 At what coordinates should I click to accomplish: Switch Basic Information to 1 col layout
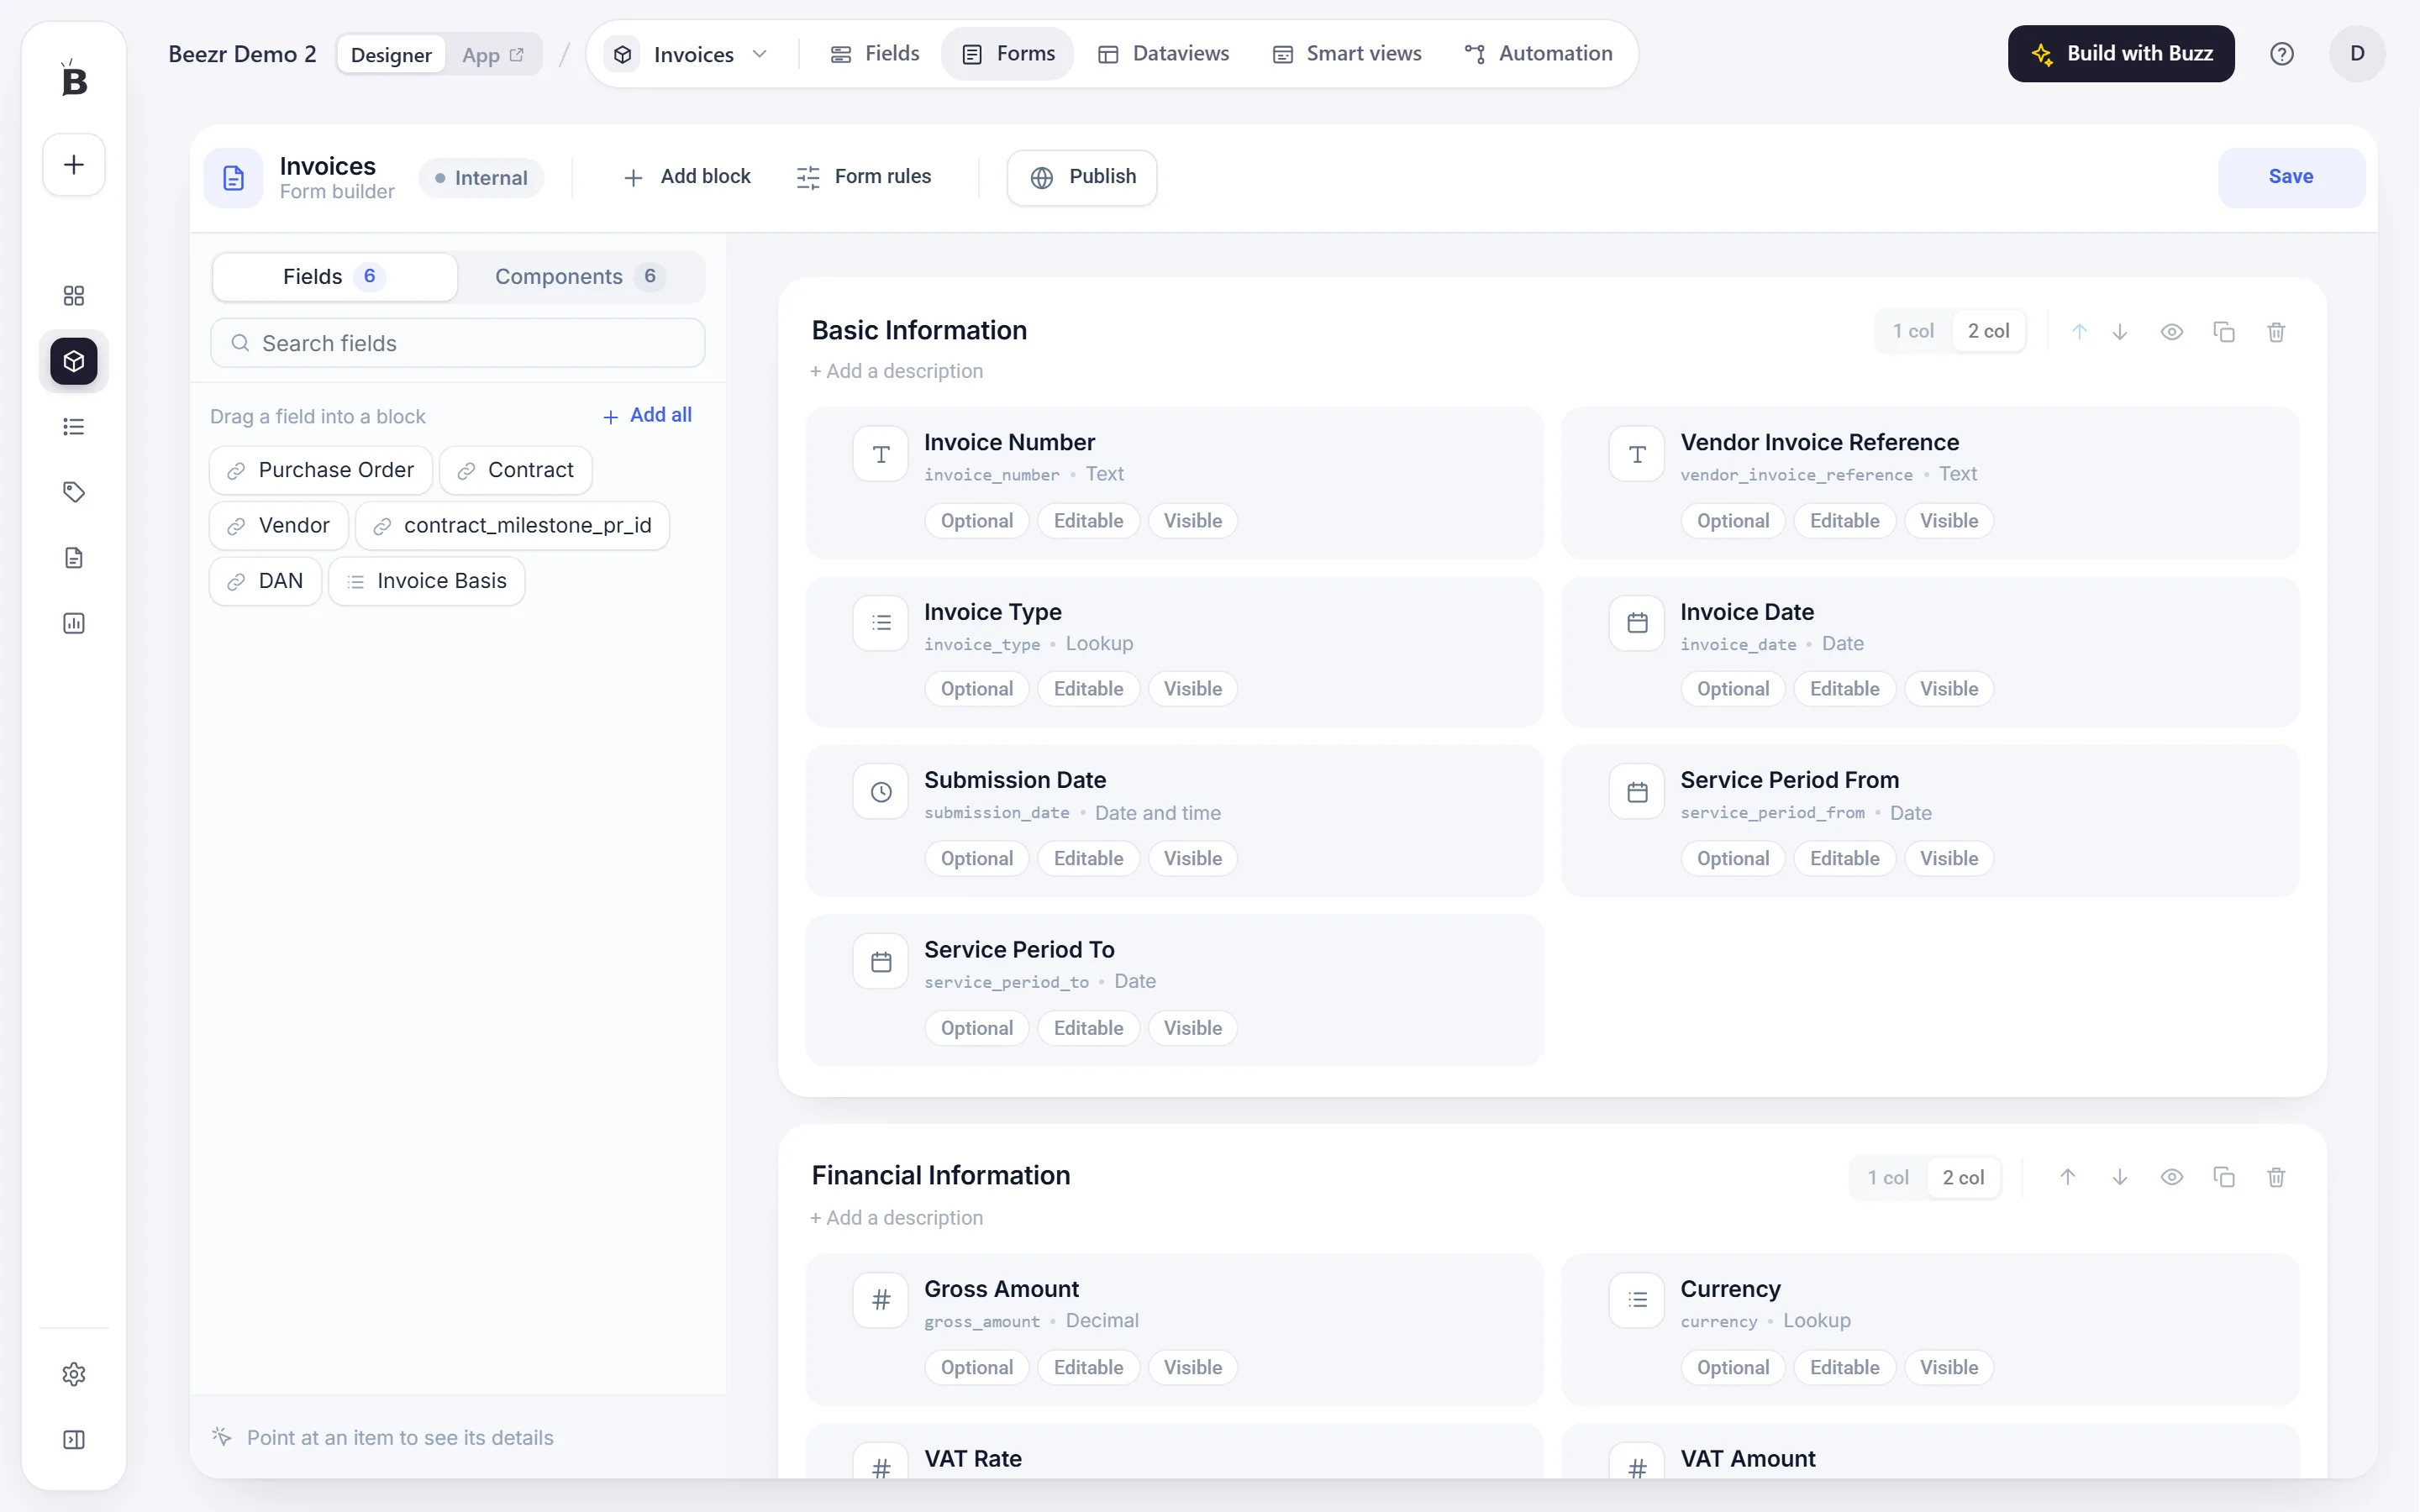1913,332
